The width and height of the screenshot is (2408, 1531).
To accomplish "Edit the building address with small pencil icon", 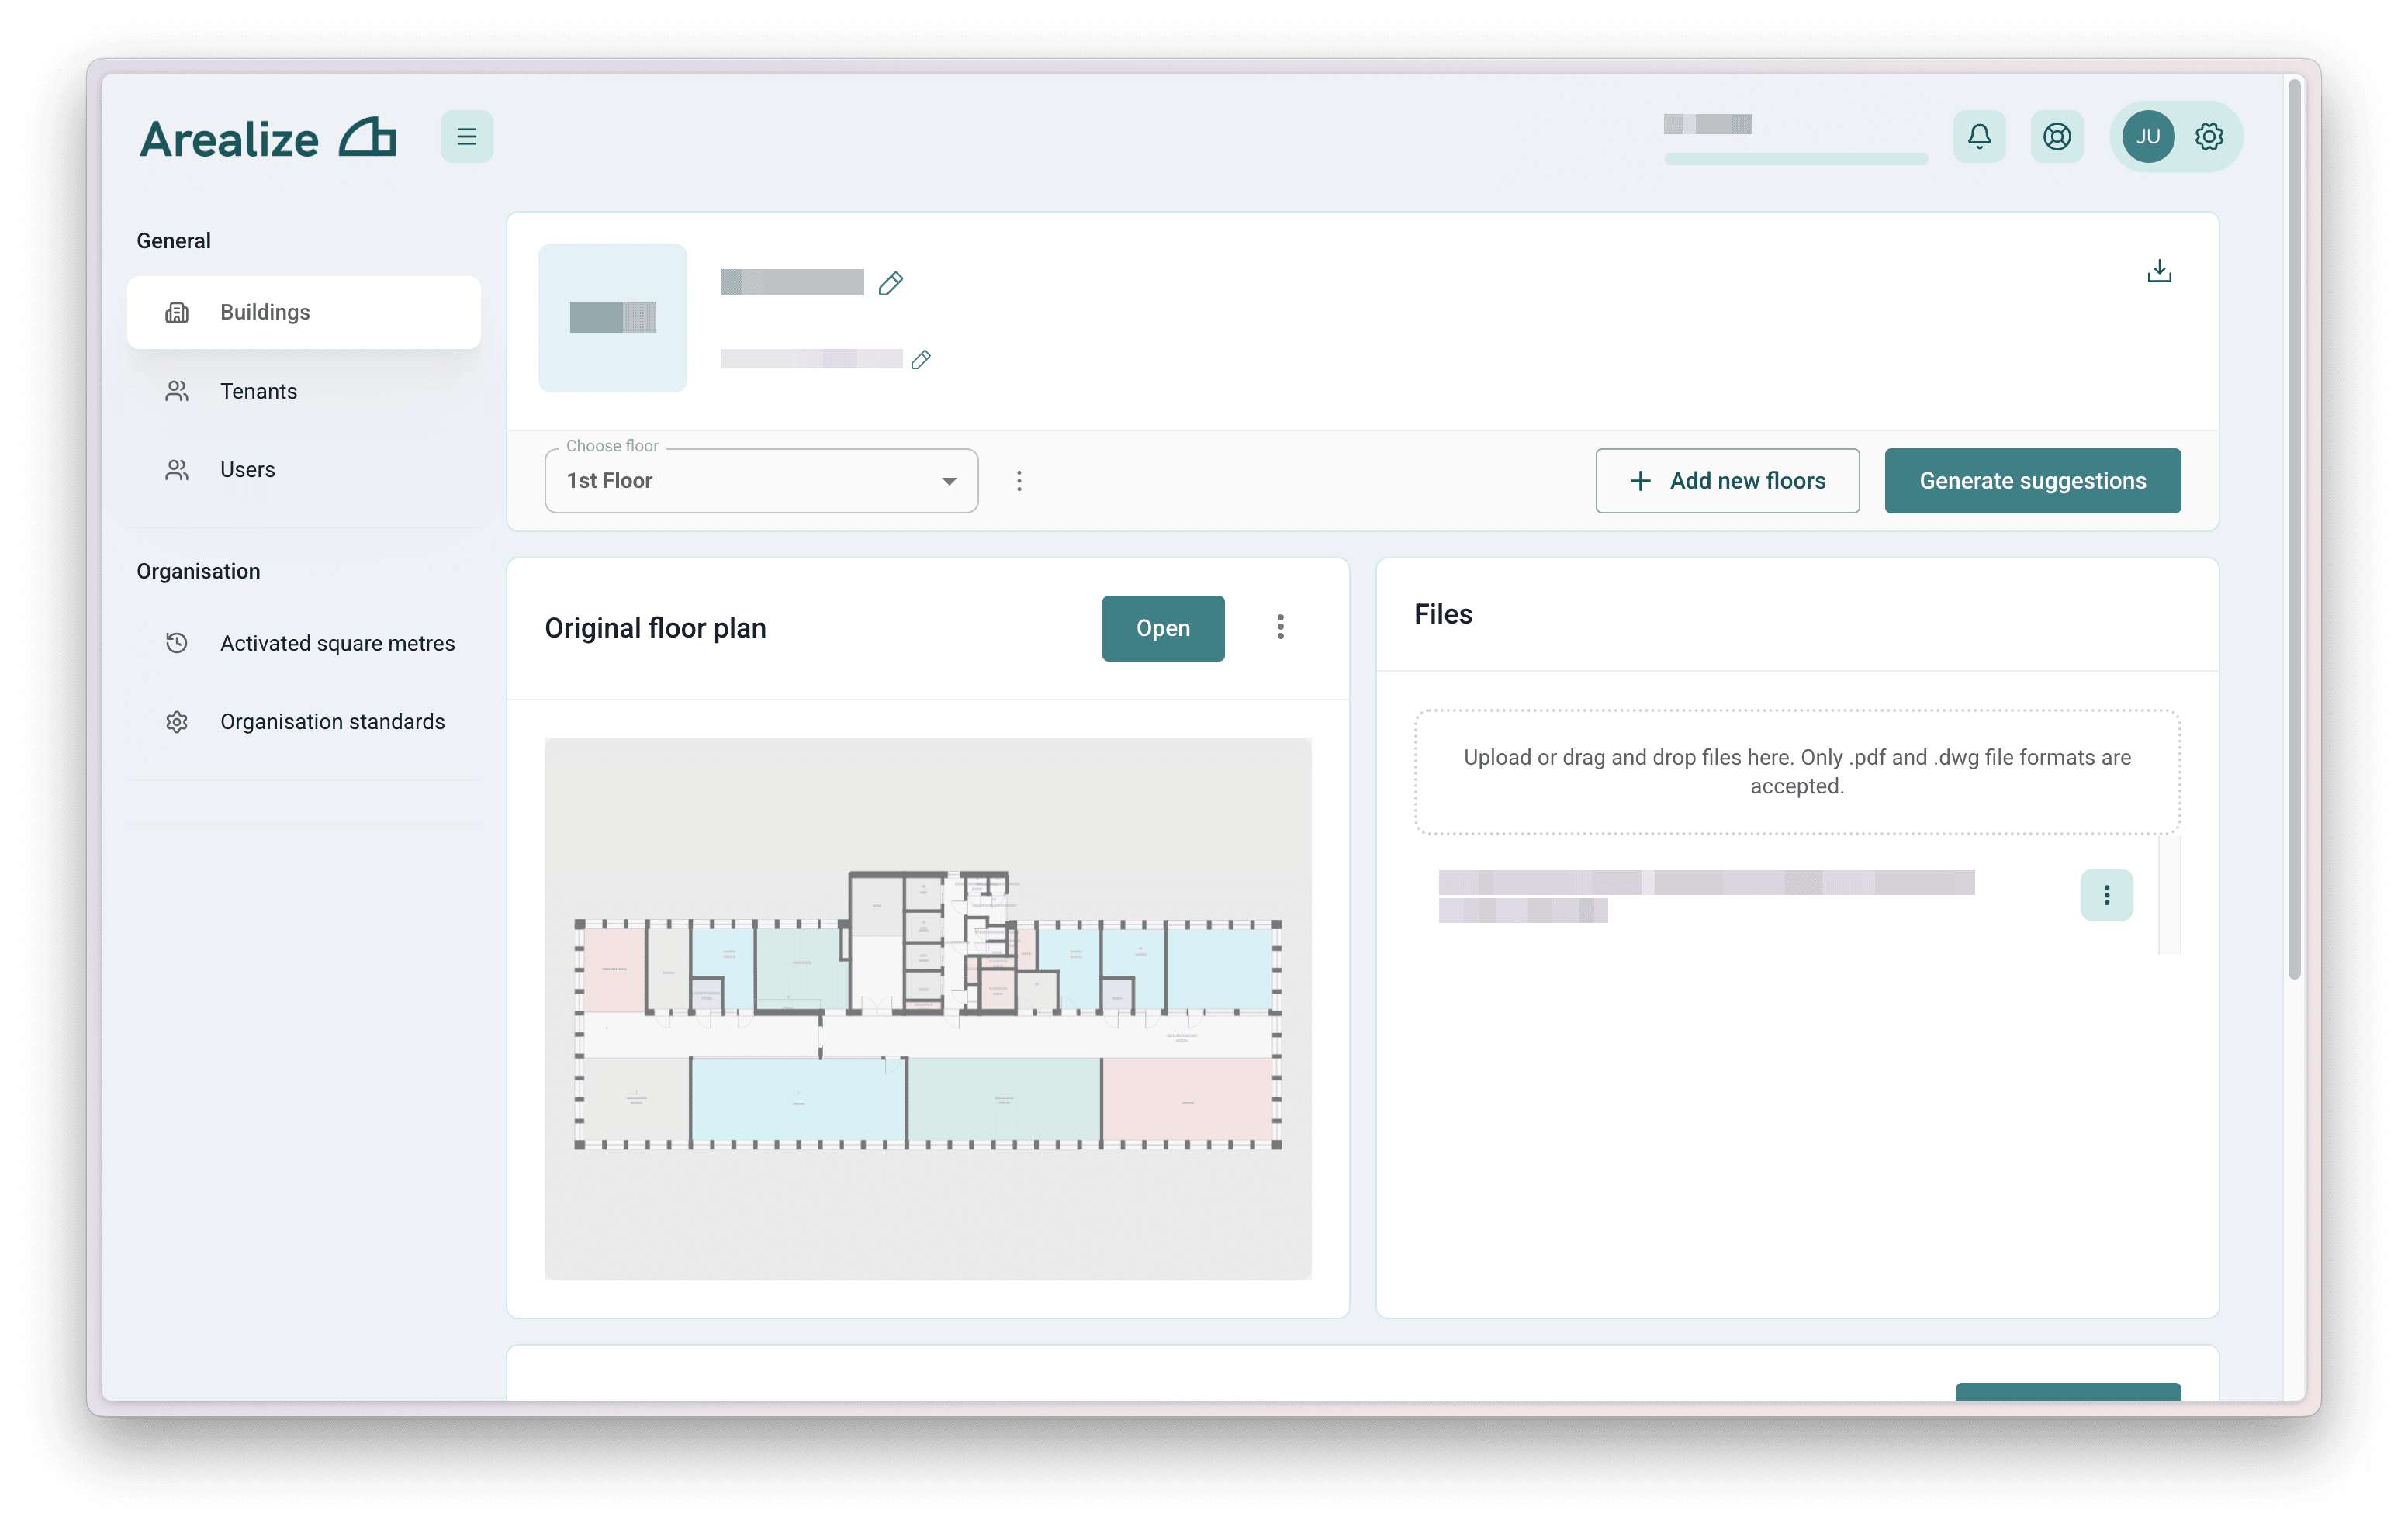I will pyautogui.click(x=920, y=359).
